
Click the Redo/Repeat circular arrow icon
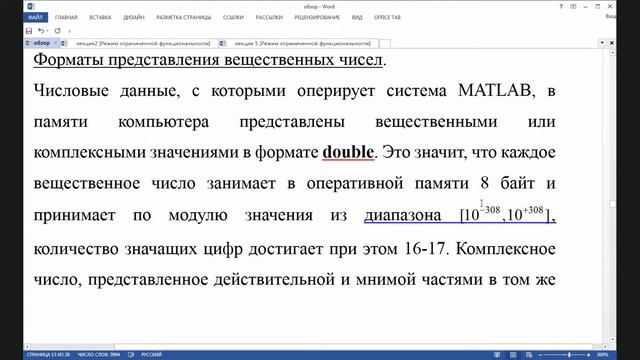(58, 31)
